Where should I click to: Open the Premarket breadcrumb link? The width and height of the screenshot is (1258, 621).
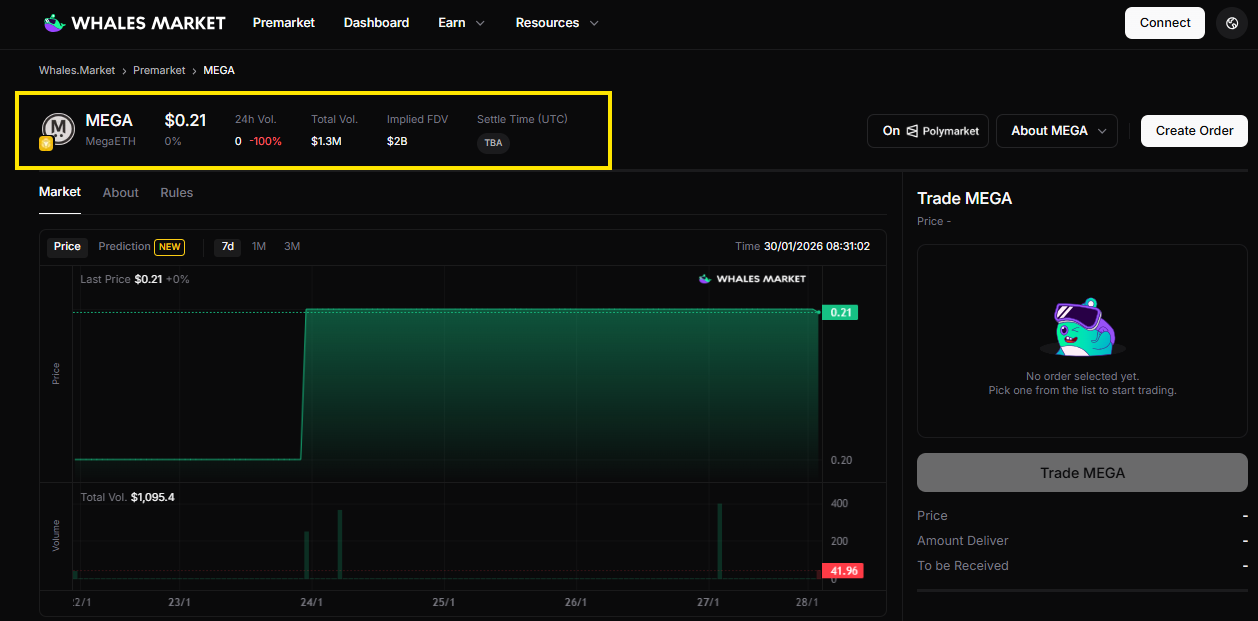[x=159, y=70]
